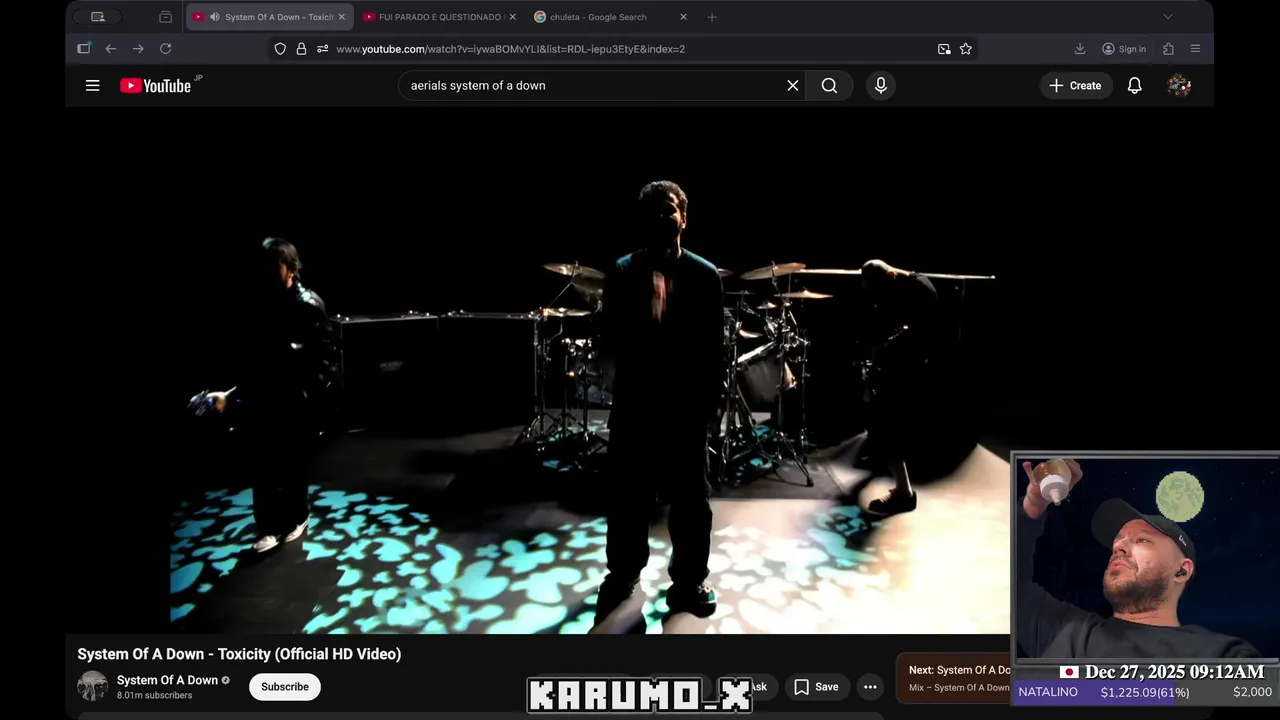Open the account avatar menu
The width and height of the screenshot is (1280, 720).
click(x=1179, y=86)
